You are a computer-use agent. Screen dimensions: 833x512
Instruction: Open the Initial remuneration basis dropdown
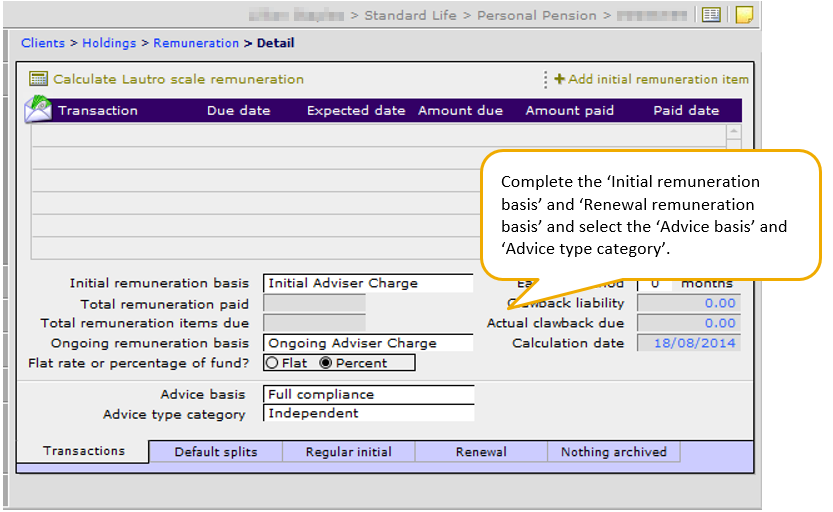pos(368,283)
